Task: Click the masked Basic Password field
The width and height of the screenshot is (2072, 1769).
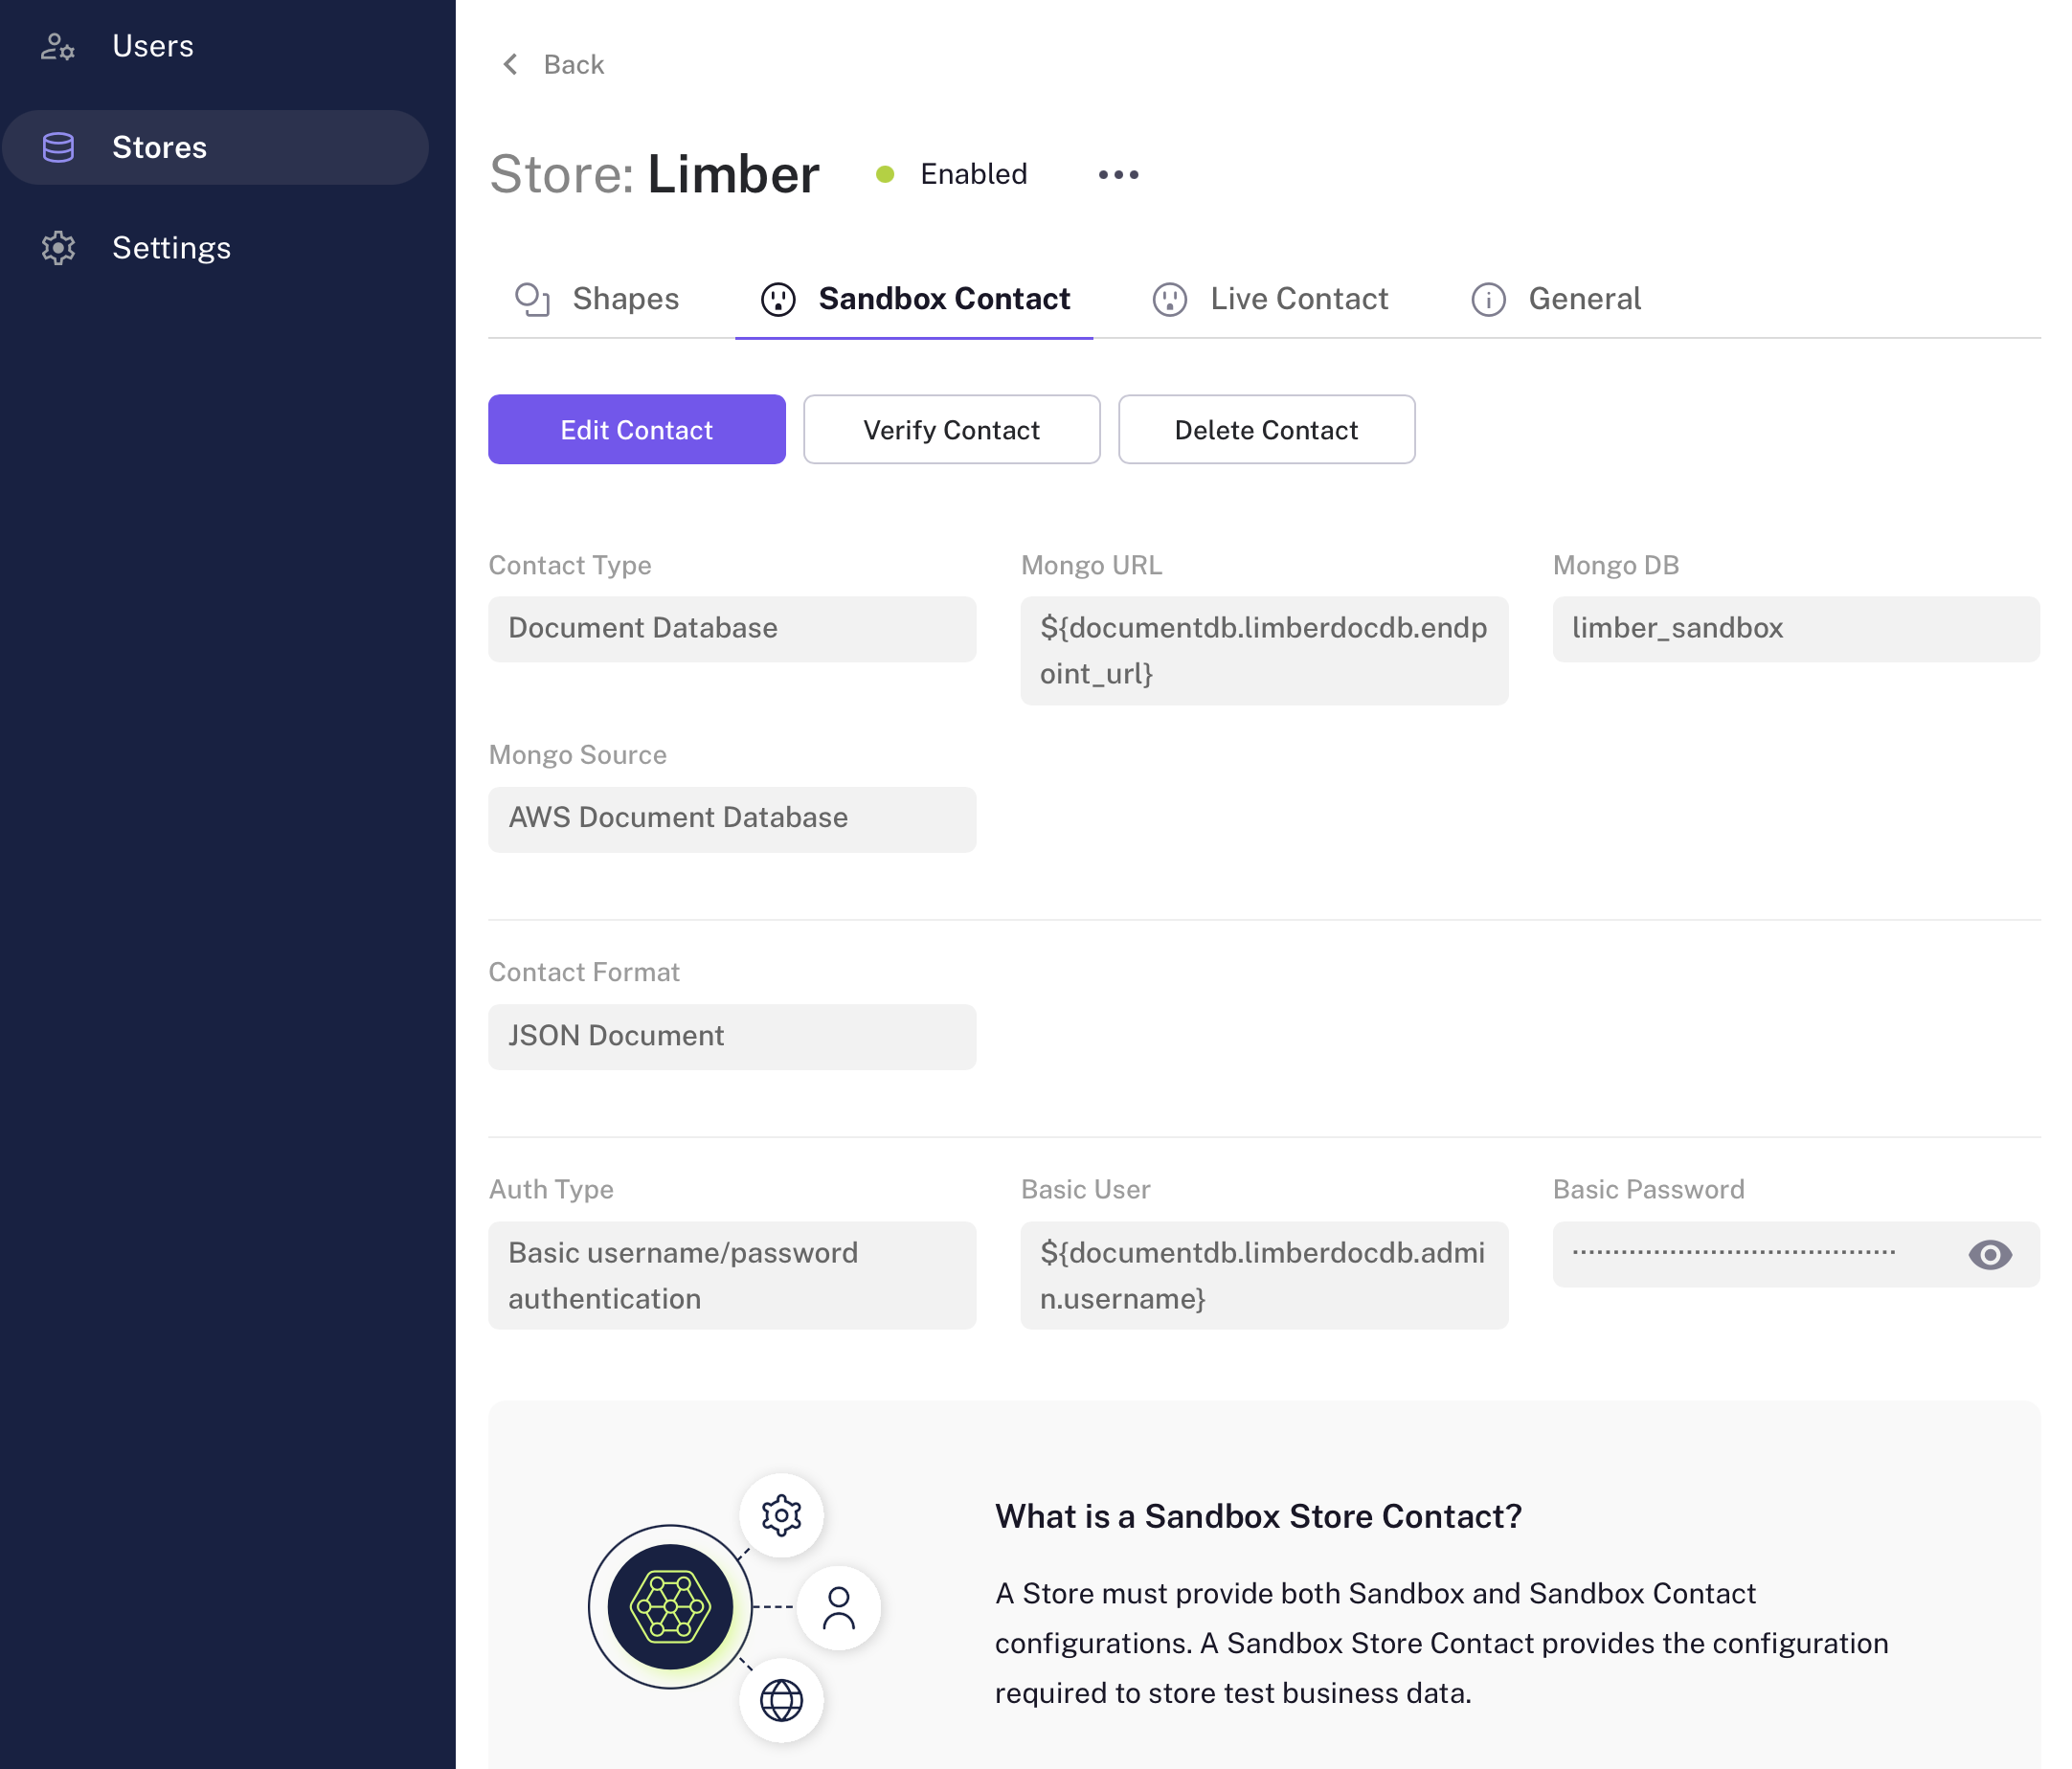Action: (x=1796, y=1254)
